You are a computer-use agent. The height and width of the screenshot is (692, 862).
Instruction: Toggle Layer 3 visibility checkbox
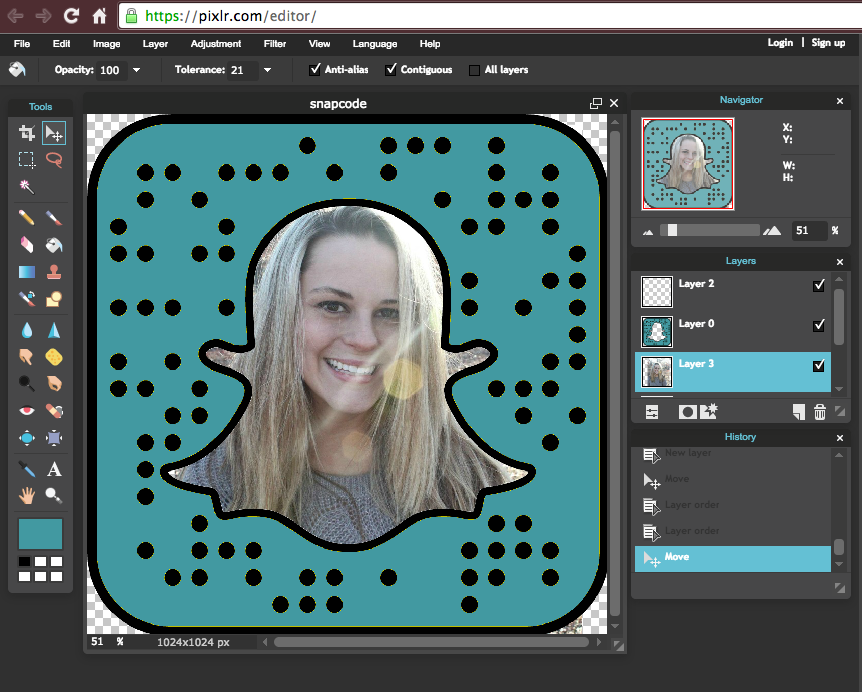point(819,366)
